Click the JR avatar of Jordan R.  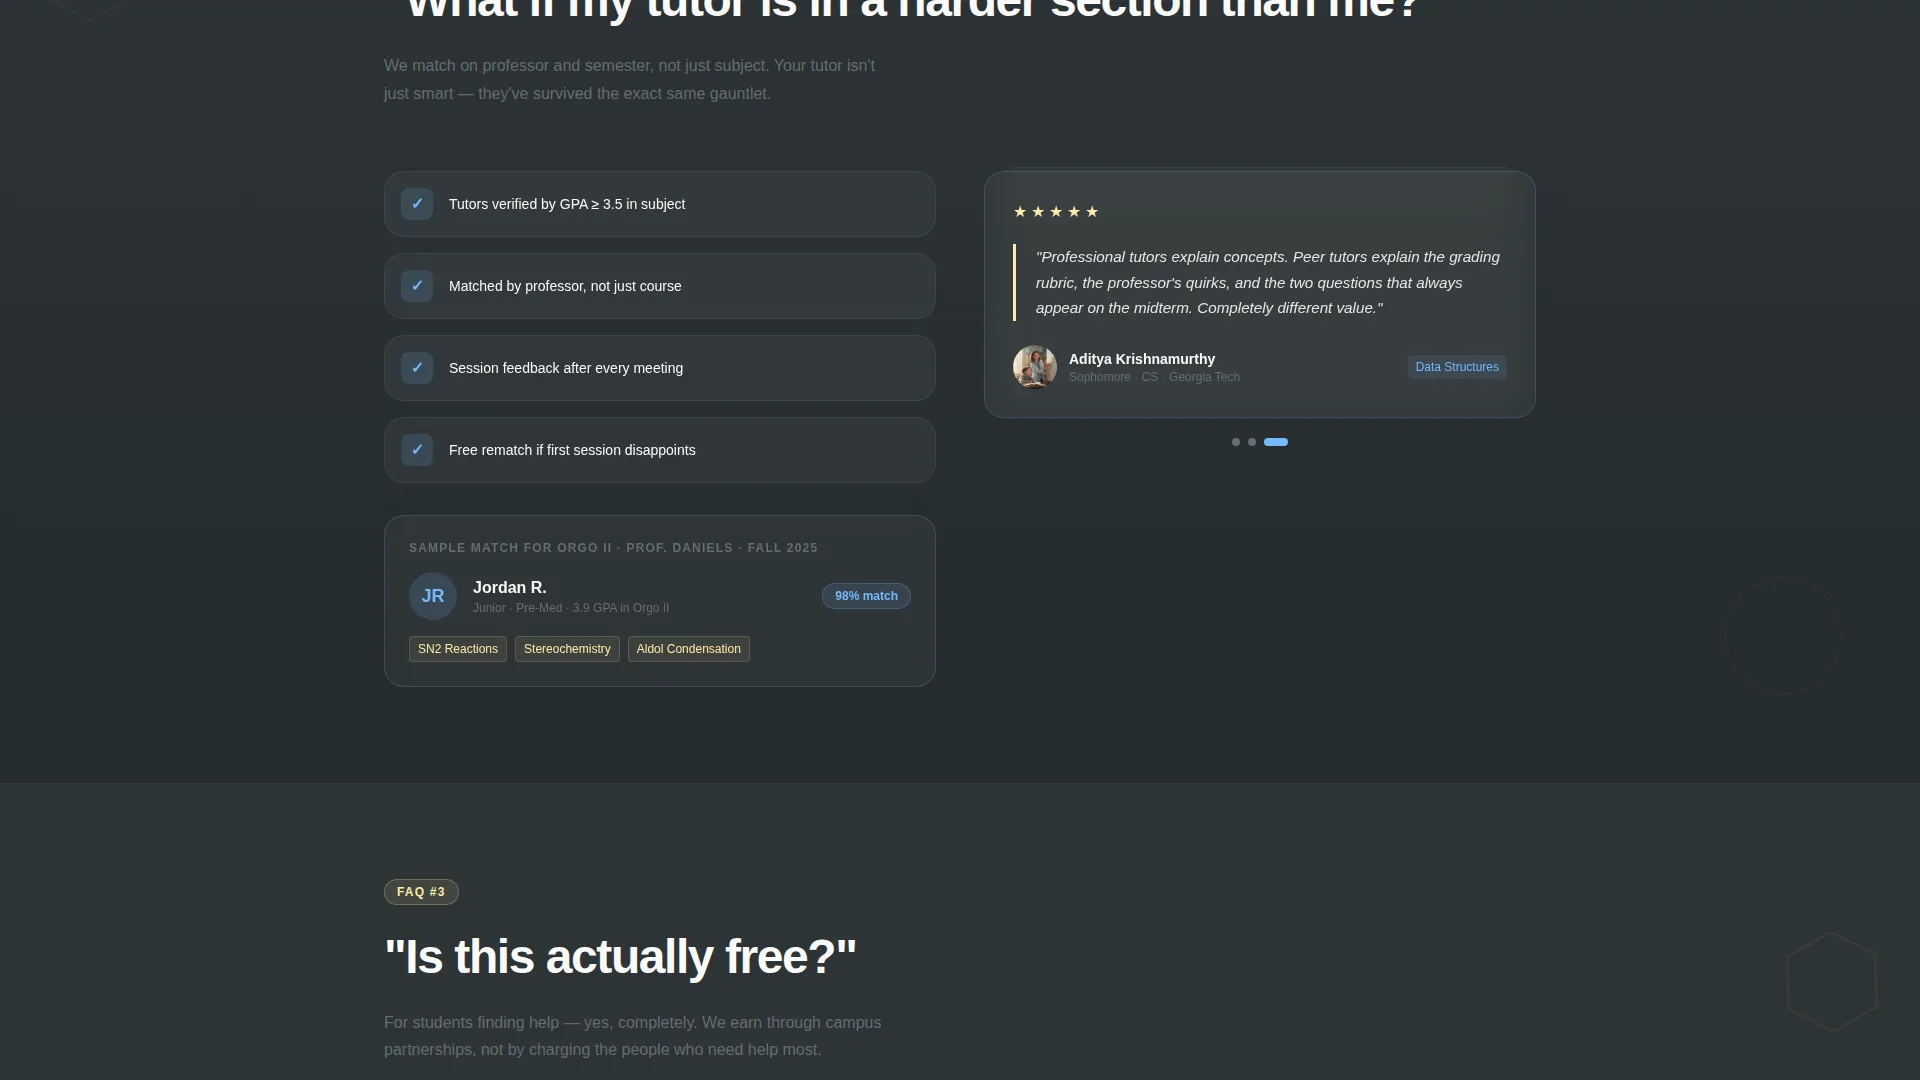433,596
